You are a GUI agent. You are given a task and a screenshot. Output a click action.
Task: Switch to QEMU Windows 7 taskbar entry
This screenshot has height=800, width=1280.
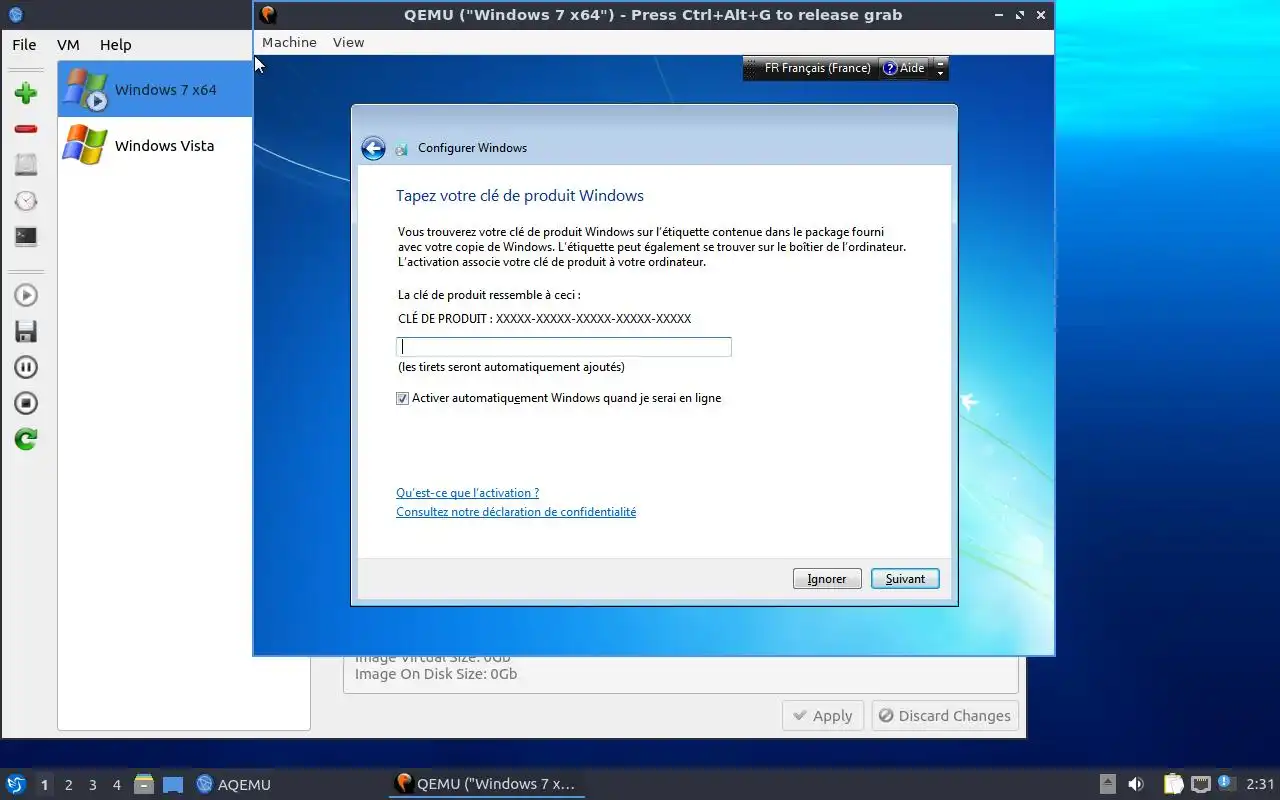point(486,784)
